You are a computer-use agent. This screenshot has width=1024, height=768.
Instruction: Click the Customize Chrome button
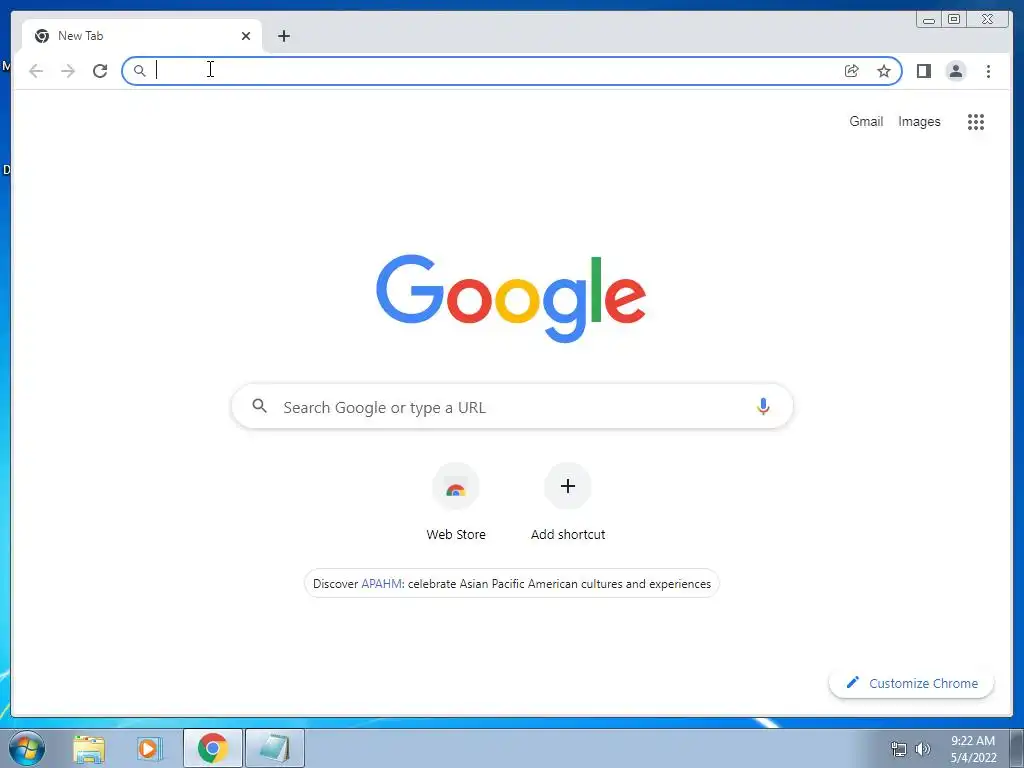pos(912,683)
